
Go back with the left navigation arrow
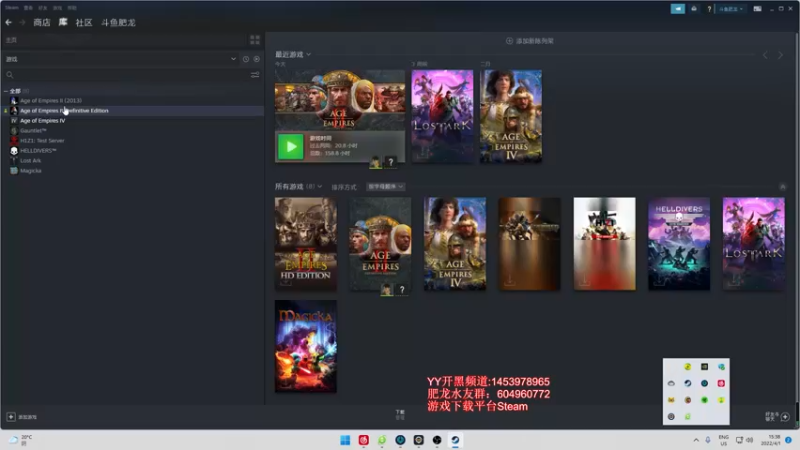coord(8,22)
